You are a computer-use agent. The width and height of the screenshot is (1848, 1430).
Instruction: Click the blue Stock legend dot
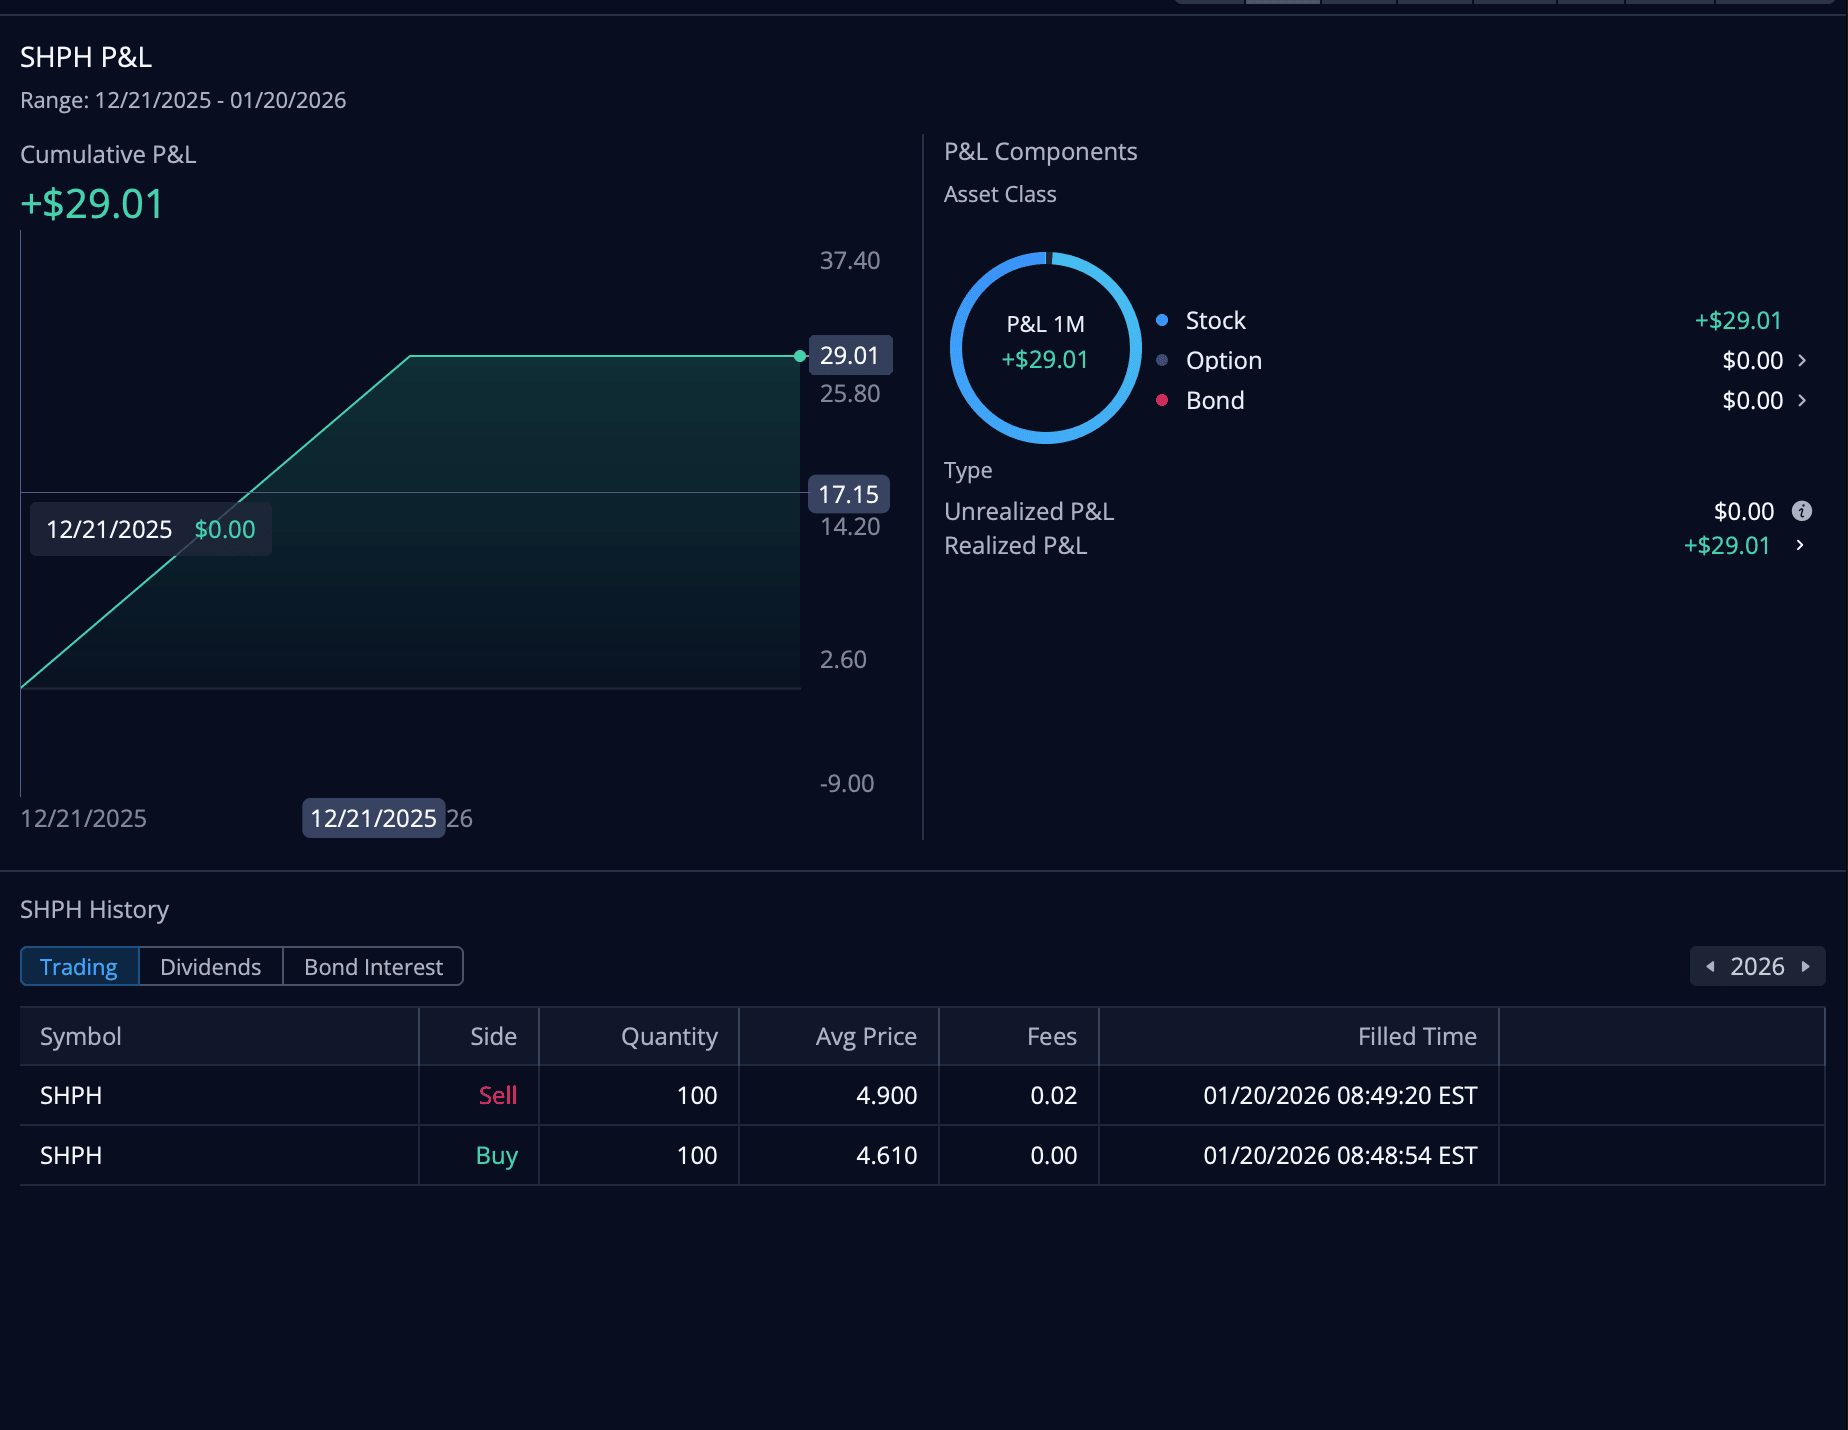coord(1162,320)
